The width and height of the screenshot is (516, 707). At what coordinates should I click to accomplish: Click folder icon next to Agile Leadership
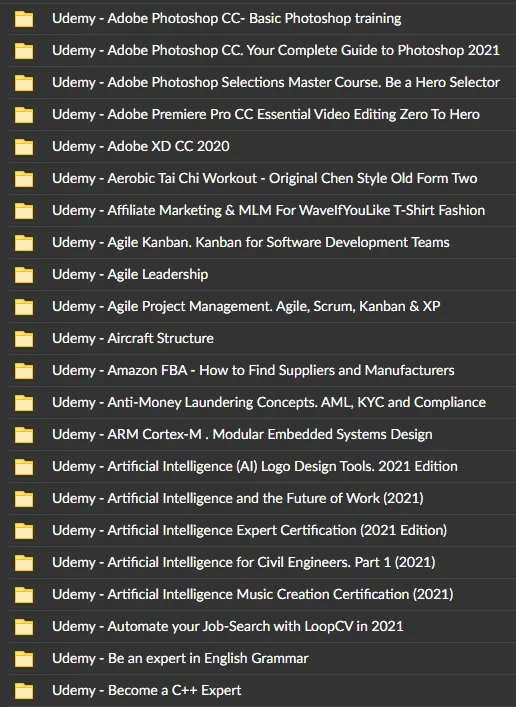pyautogui.click(x=24, y=275)
